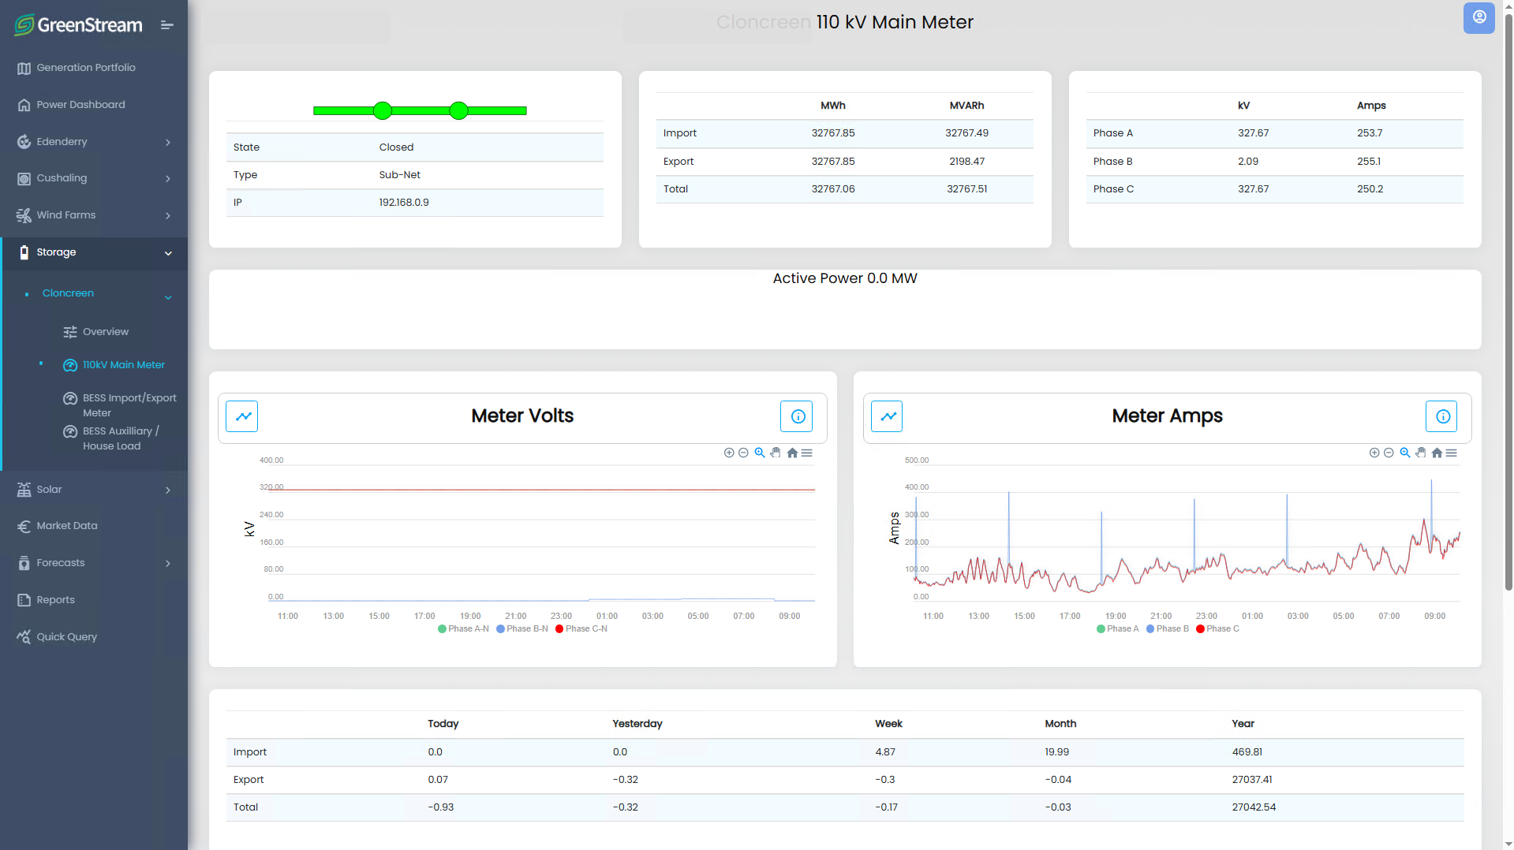Expand the Forecasts menu

94,563
